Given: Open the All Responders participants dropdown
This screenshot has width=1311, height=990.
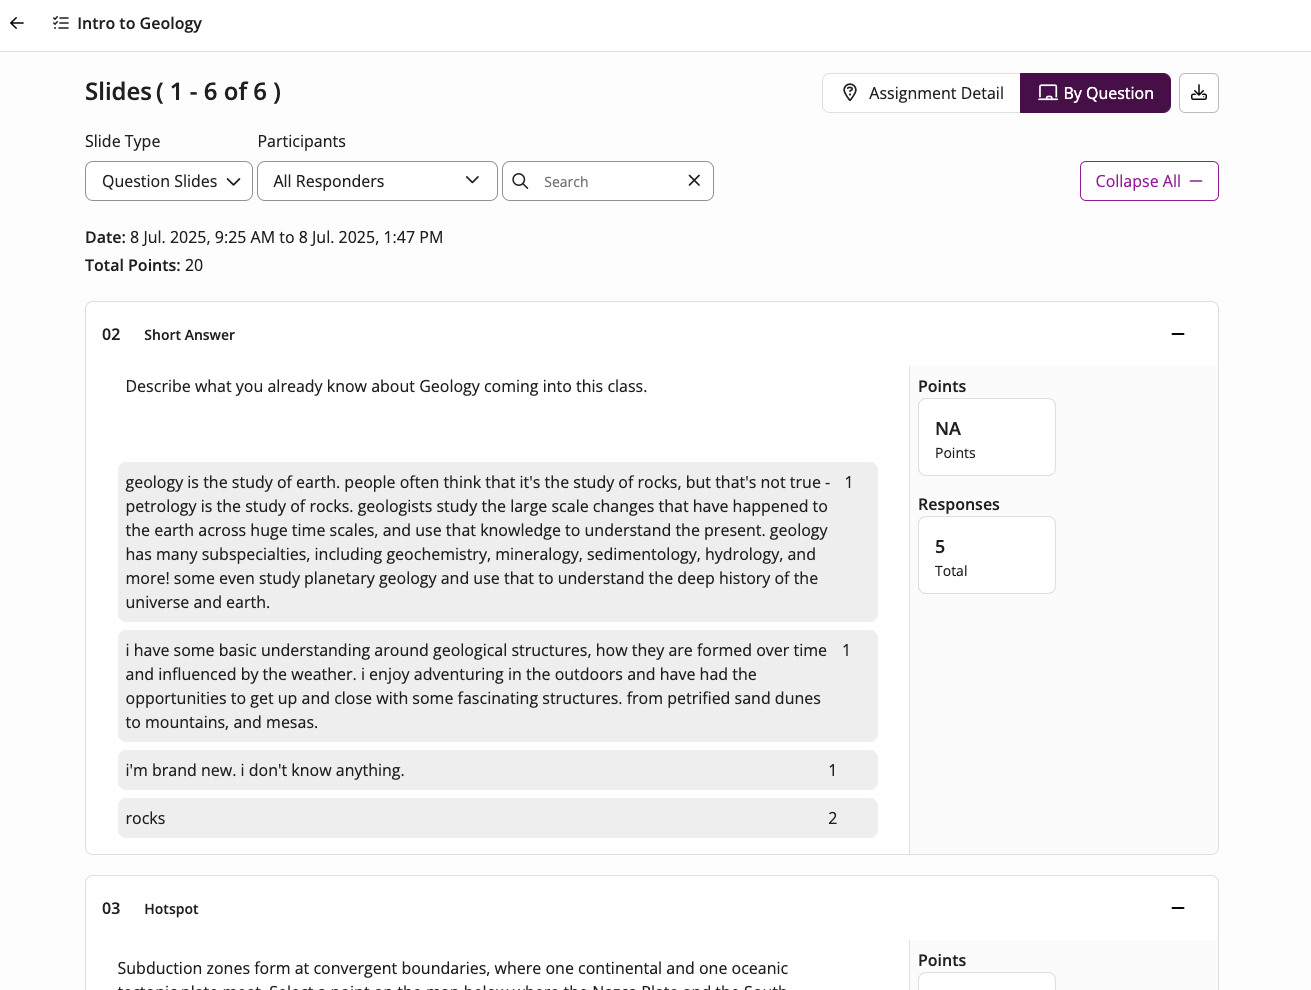Looking at the screenshot, I should click(377, 181).
